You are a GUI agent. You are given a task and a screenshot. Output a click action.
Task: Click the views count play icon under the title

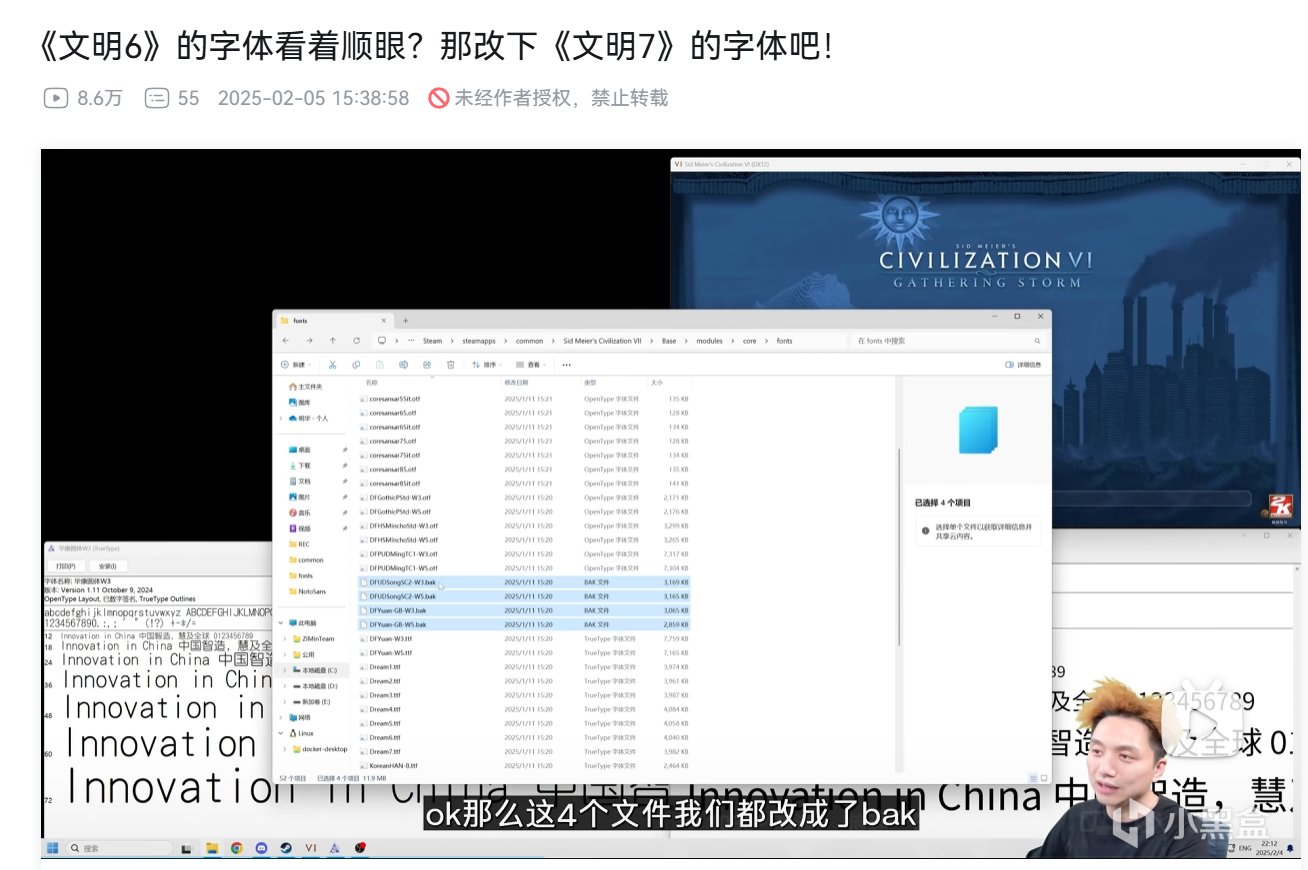pyautogui.click(x=56, y=98)
